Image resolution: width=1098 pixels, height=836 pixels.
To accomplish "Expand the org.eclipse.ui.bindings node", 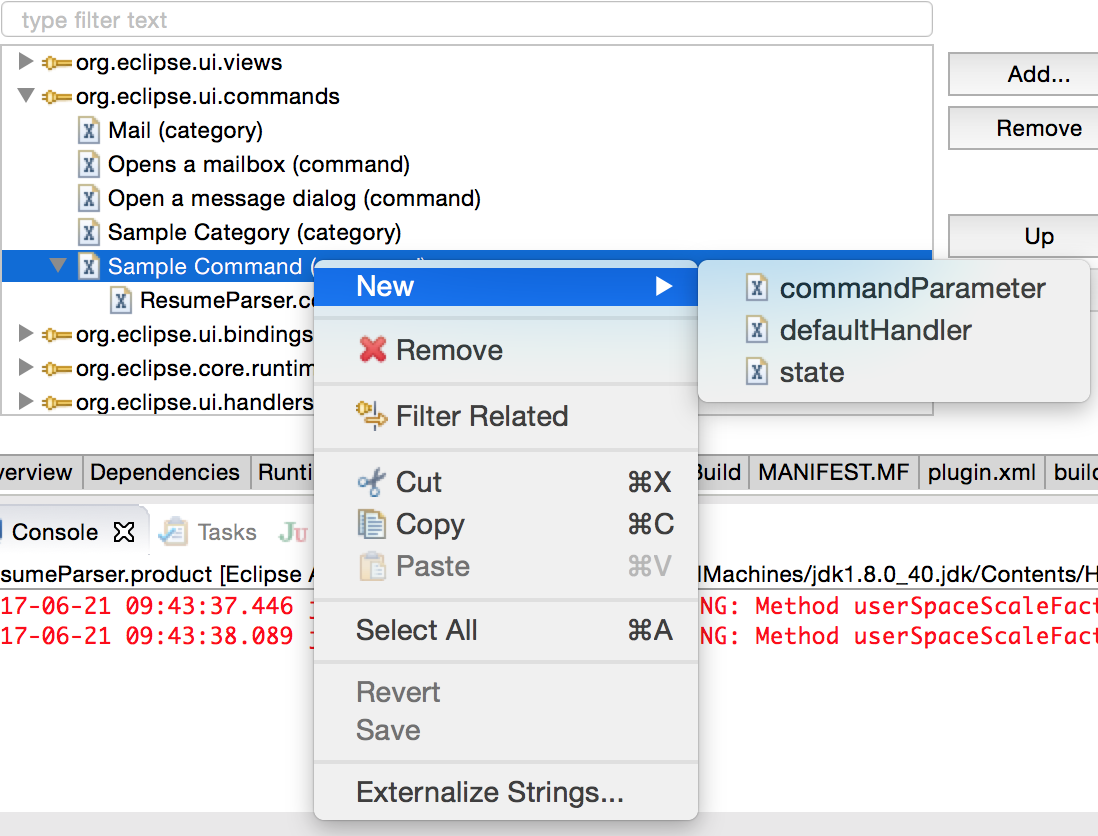I will point(27,334).
